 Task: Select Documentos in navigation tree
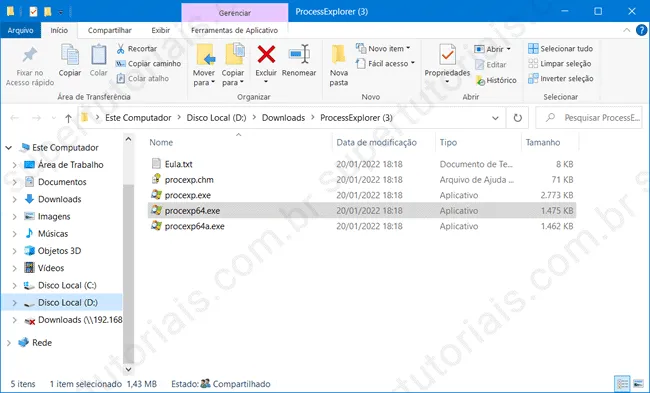click(x=62, y=182)
